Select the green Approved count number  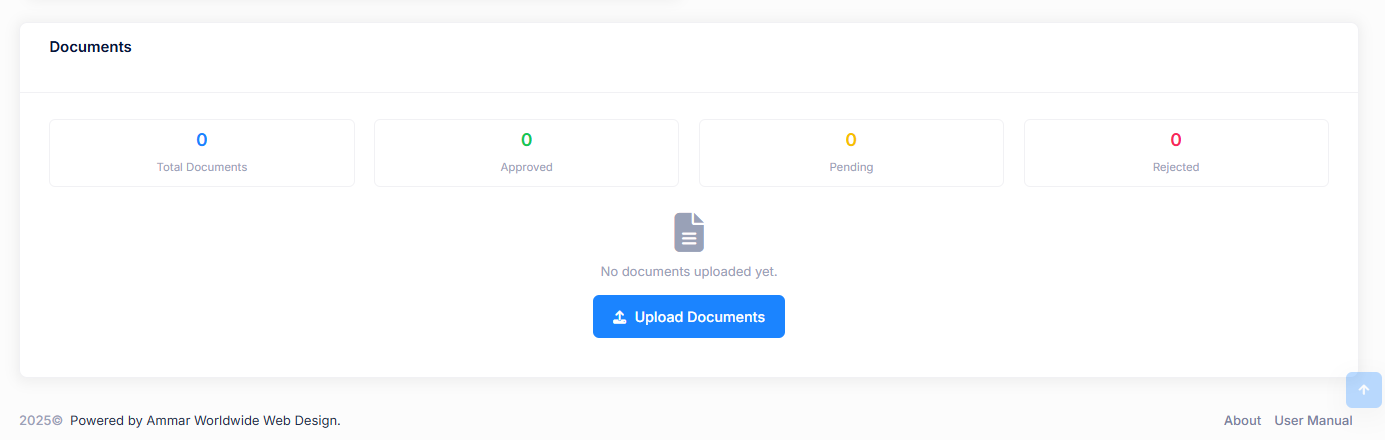coord(526,140)
